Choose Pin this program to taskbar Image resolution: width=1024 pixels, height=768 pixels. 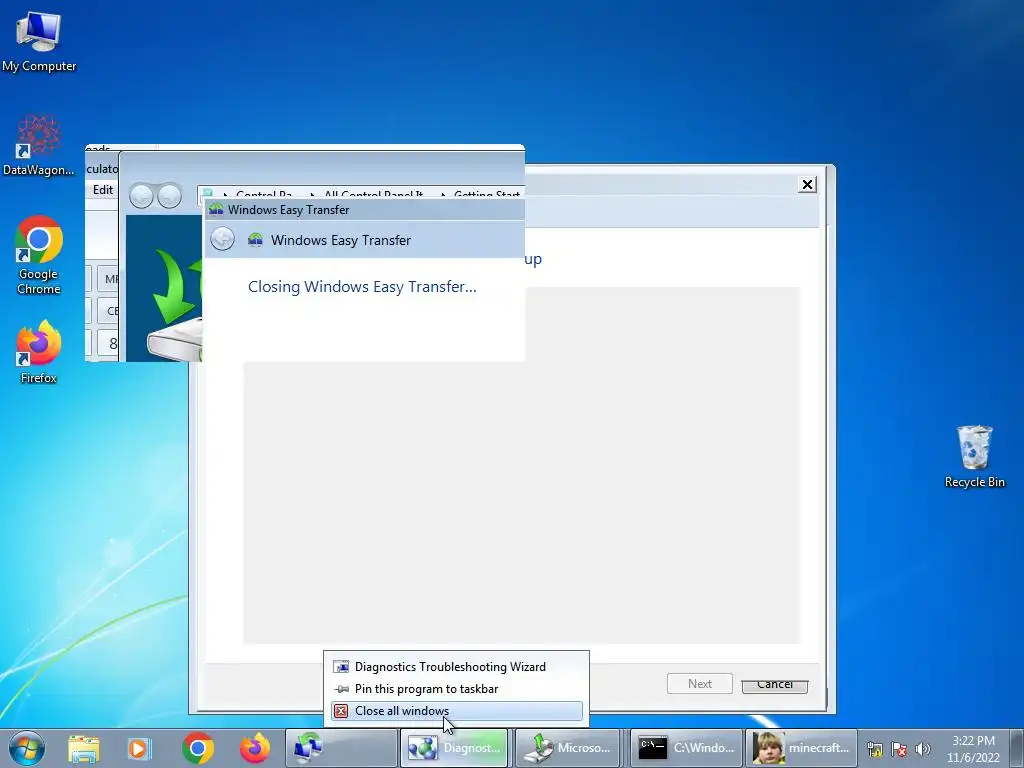tap(457, 689)
